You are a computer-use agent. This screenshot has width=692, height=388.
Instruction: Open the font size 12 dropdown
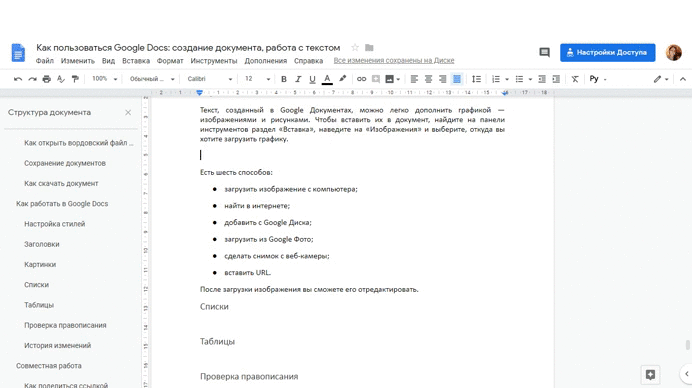click(257, 79)
